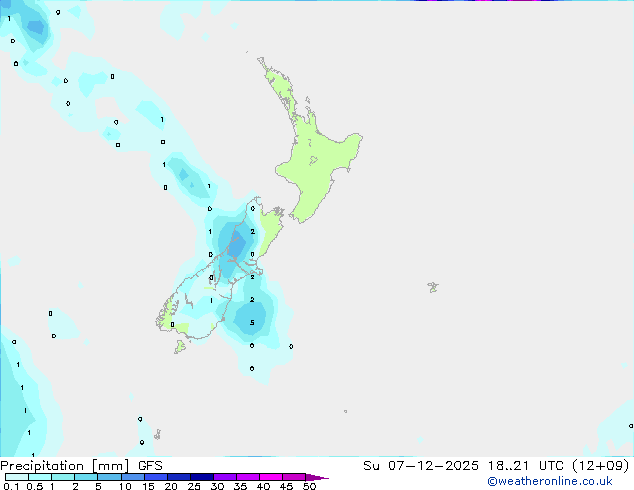Pick the 0.5–1 mm legend color swatch

40,477
